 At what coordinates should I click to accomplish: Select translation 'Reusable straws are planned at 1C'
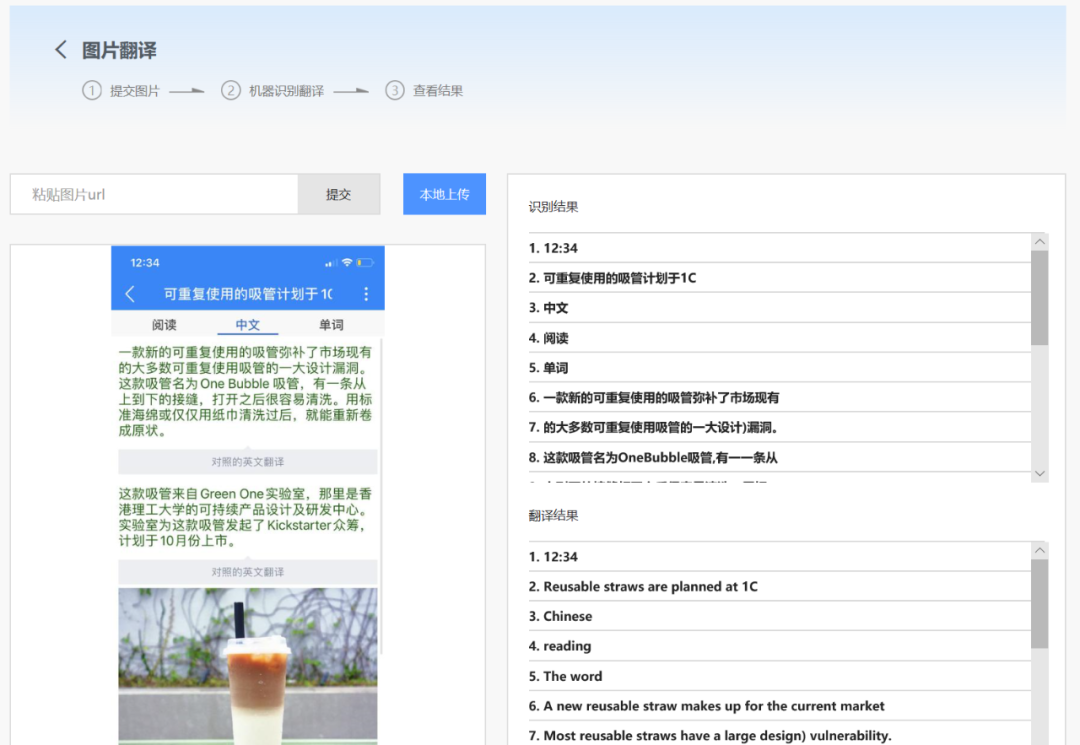click(780, 586)
